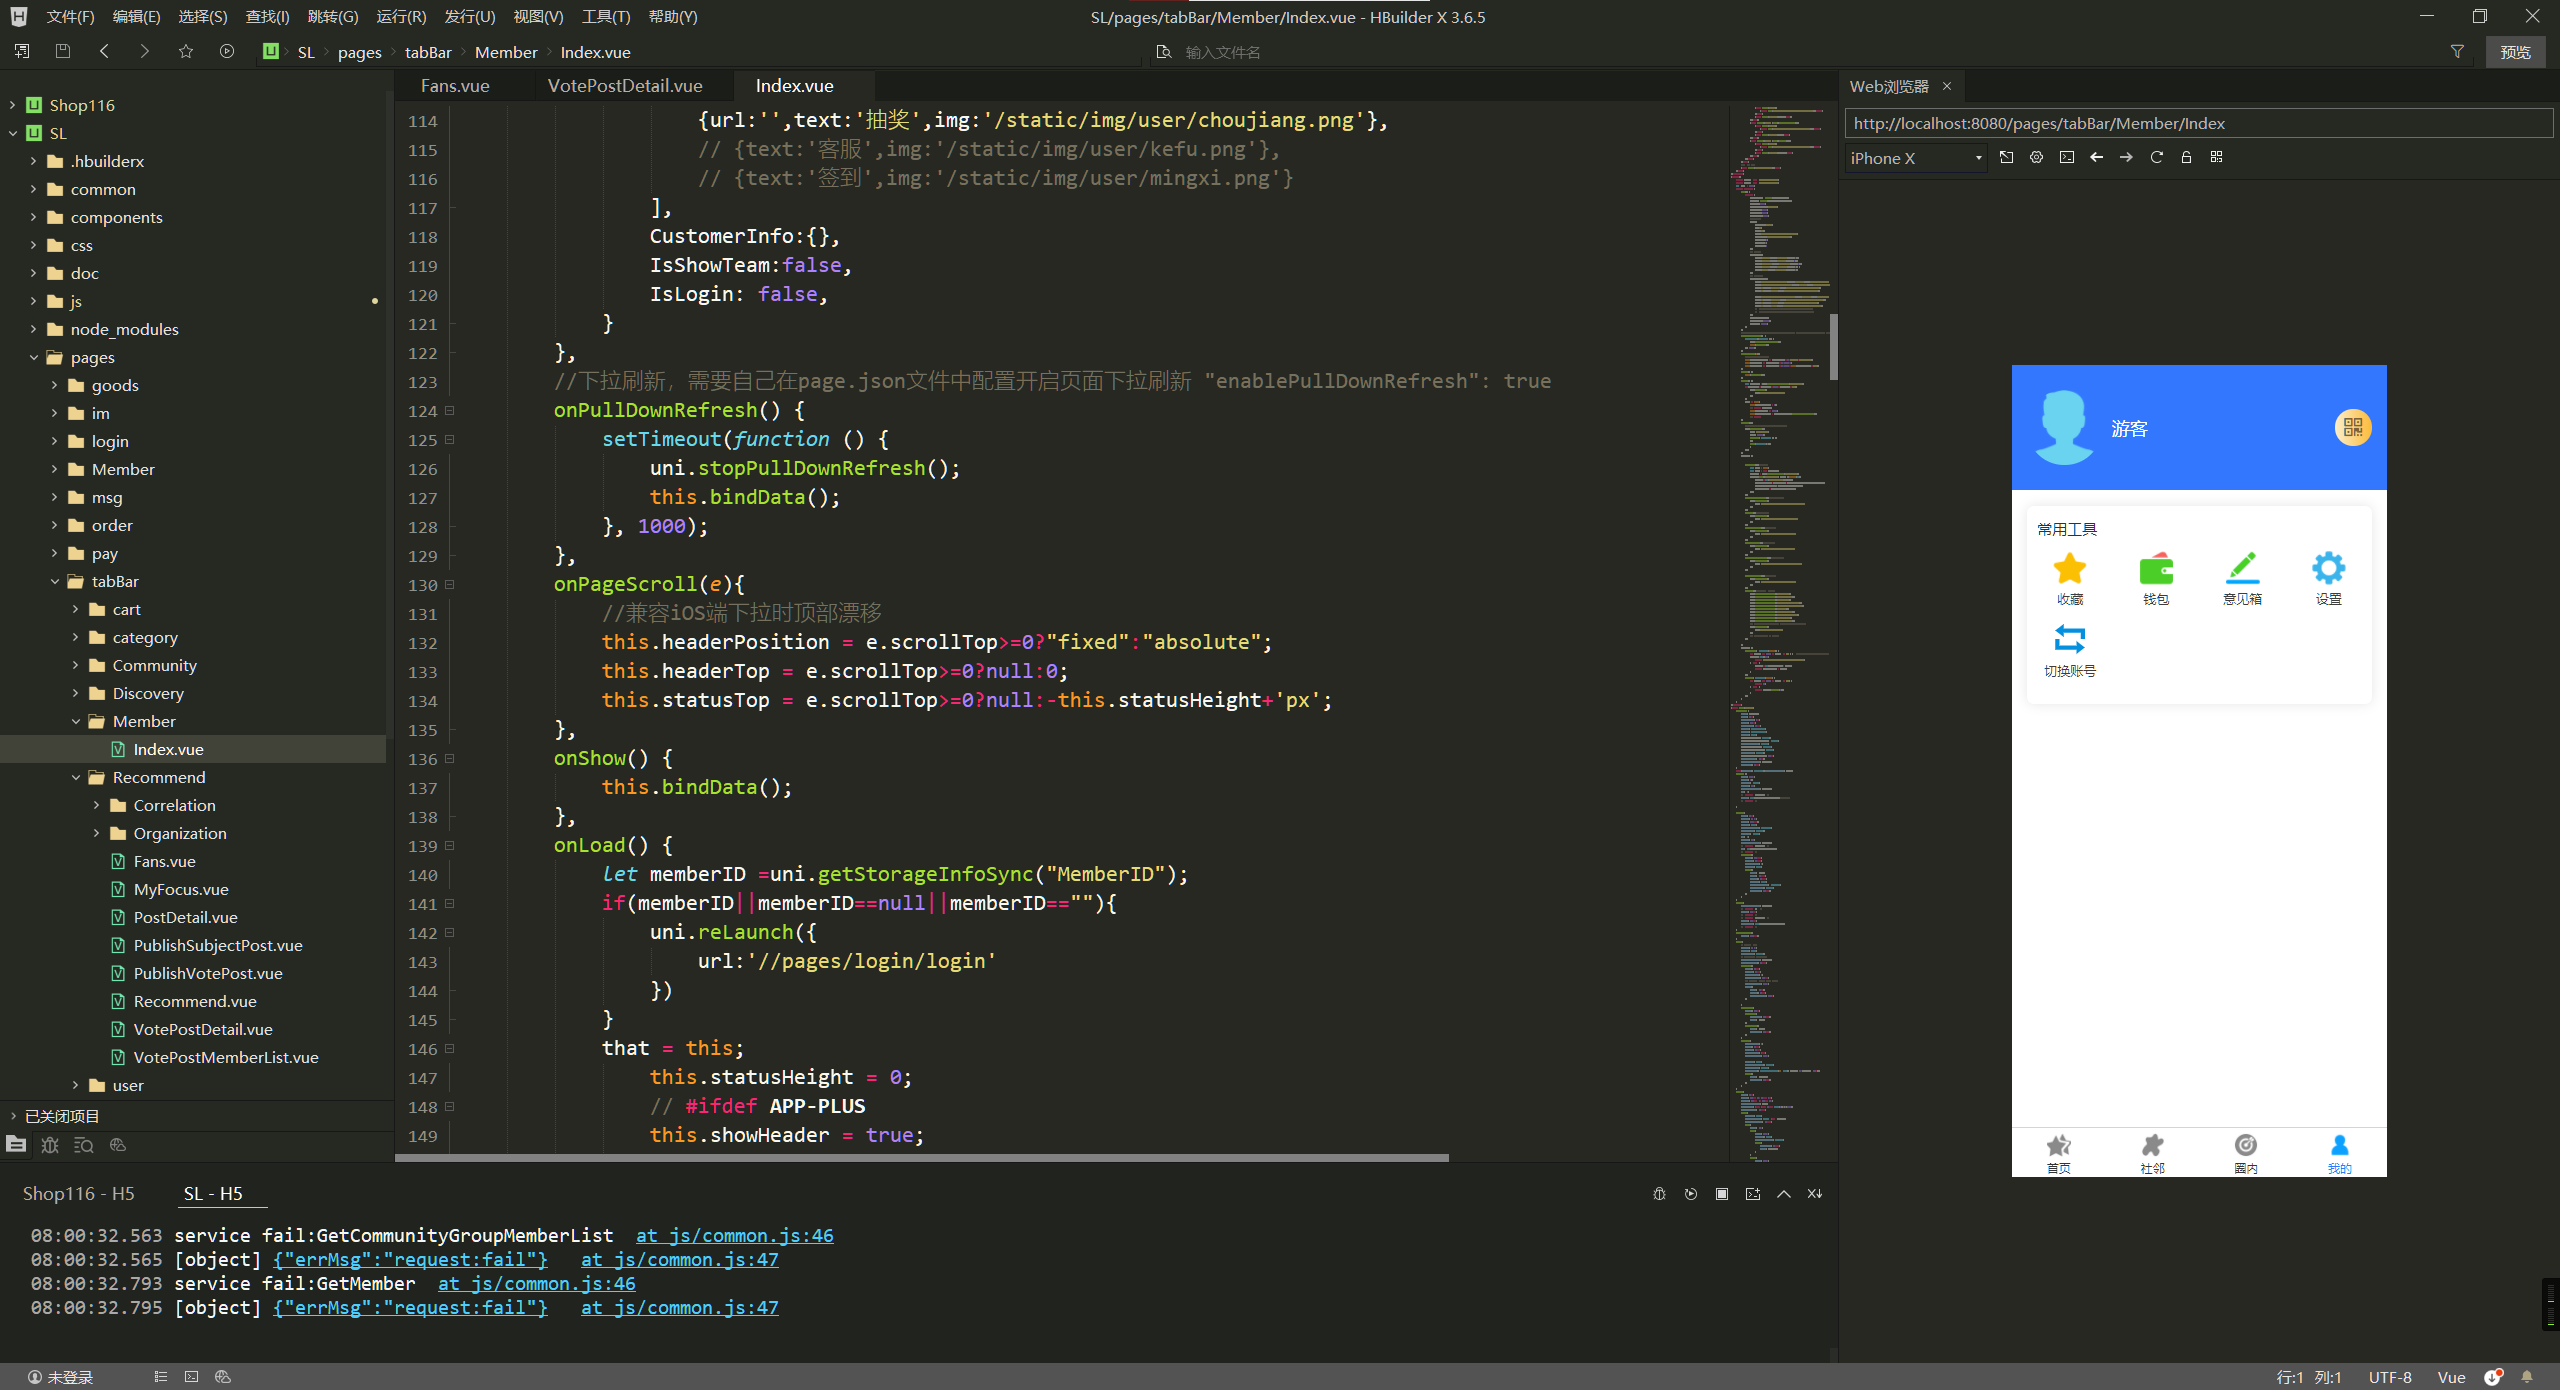Select iPhone X device dropdown in preview toolbar
2560x1390 pixels.
tap(1917, 157)
